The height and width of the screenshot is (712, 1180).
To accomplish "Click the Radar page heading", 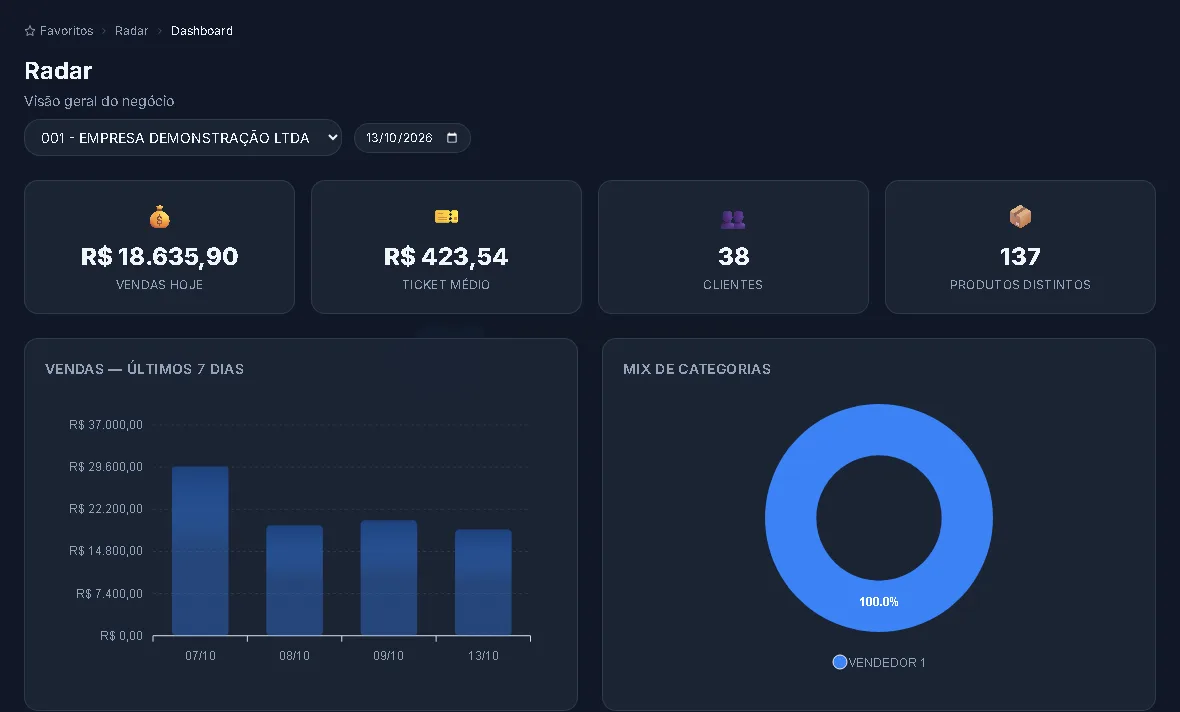I will click(58, 71).
